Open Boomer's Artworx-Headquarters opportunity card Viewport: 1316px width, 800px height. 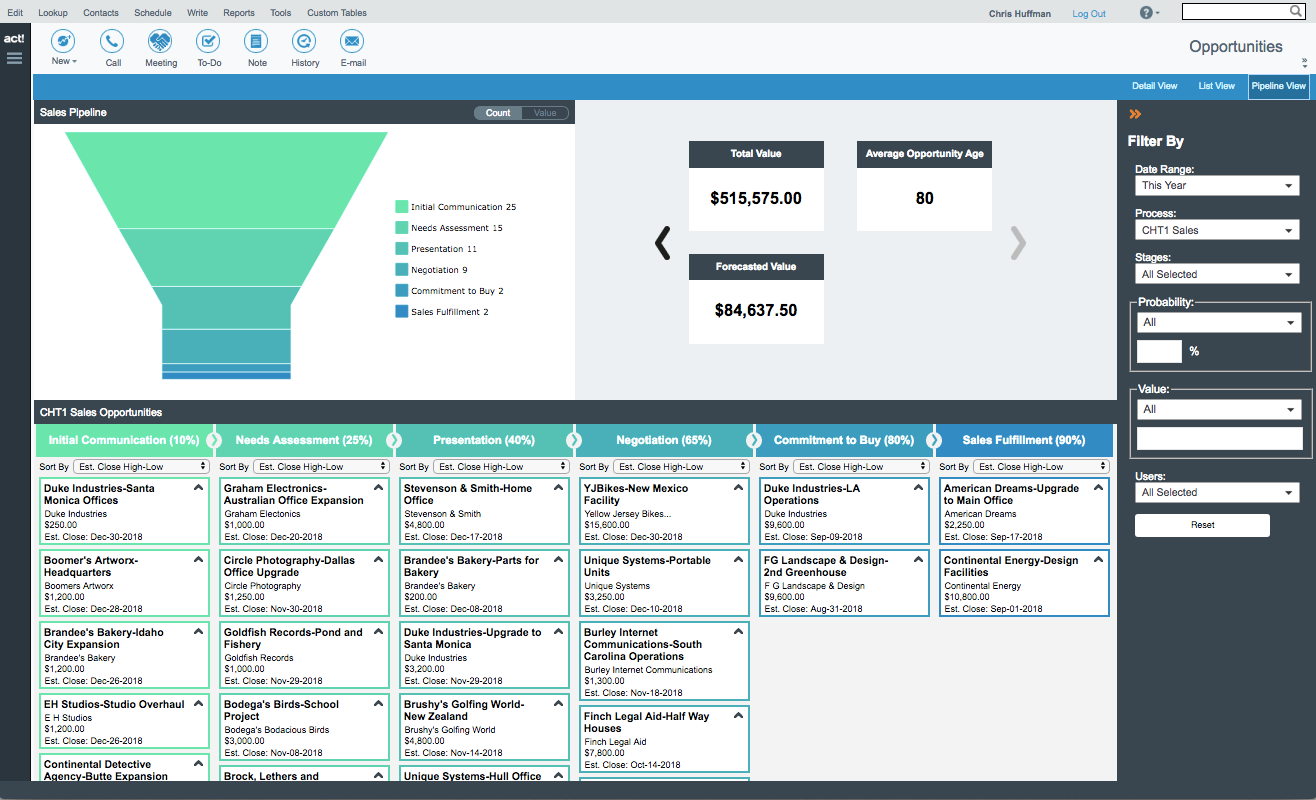coord(124,585)
